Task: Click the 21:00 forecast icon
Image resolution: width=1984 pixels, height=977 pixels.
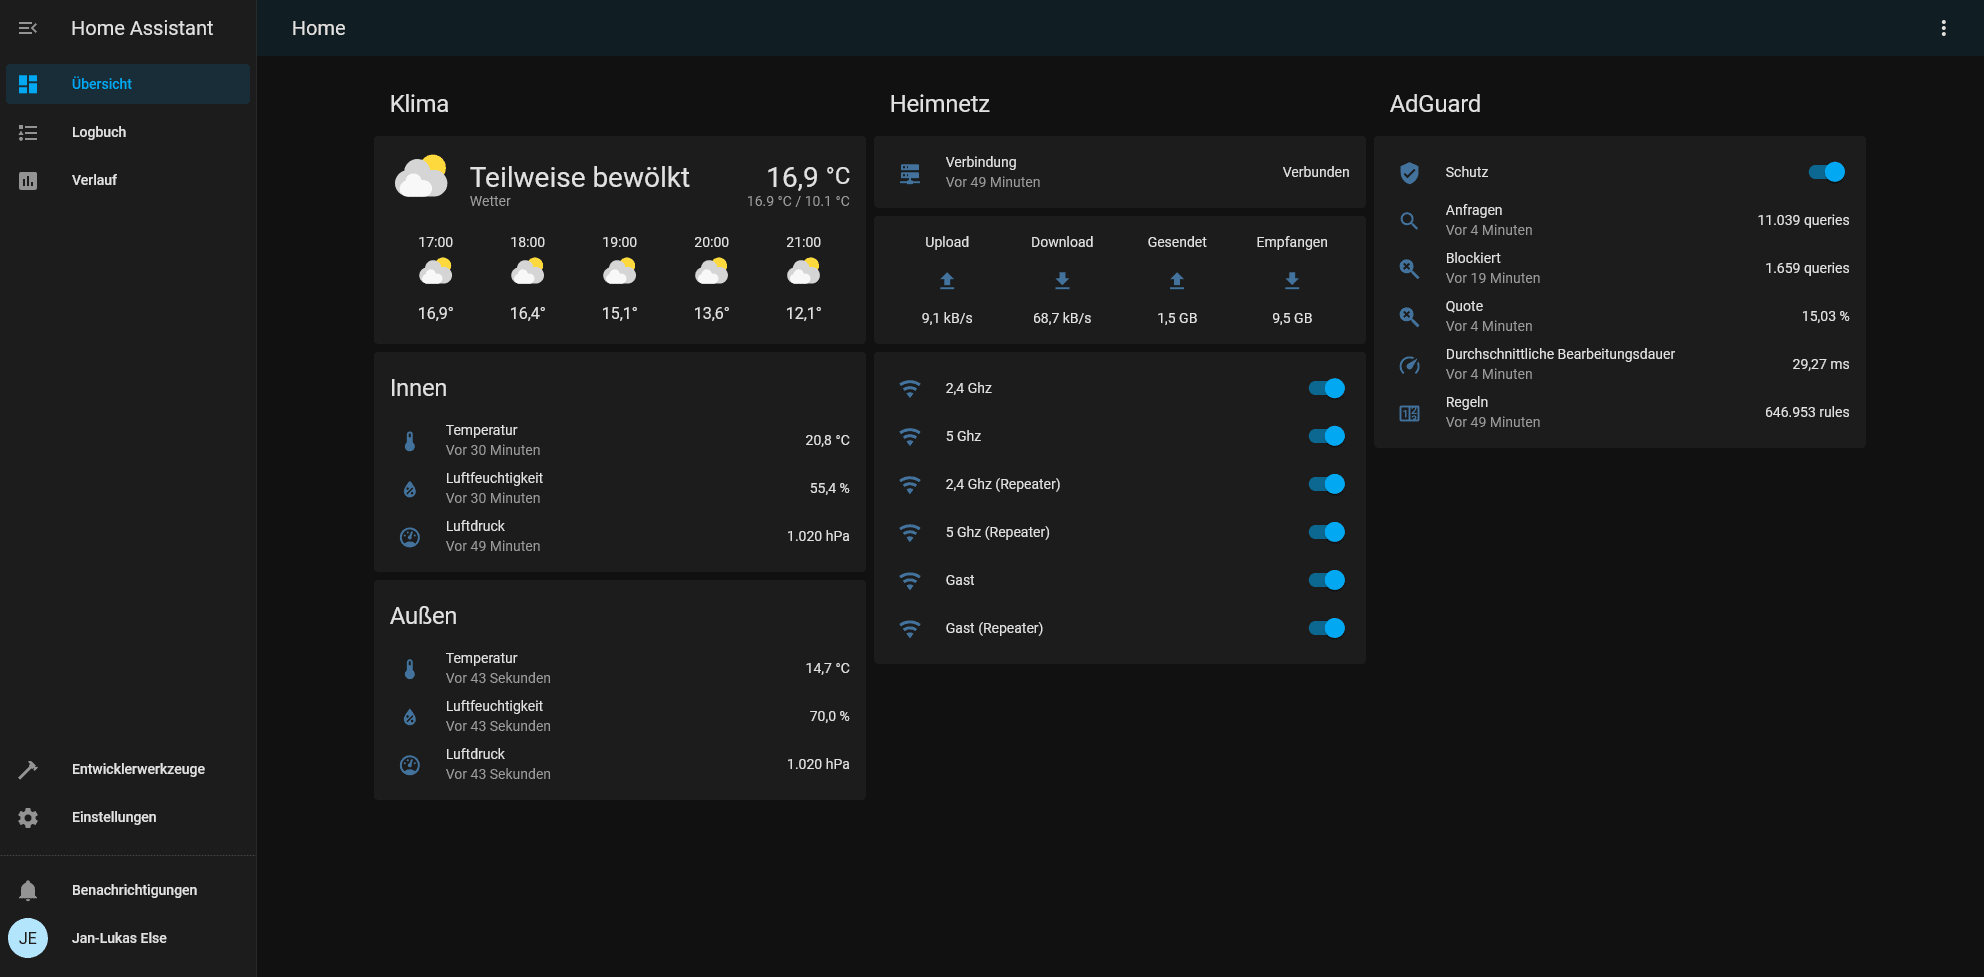Action: click(804, 272)
